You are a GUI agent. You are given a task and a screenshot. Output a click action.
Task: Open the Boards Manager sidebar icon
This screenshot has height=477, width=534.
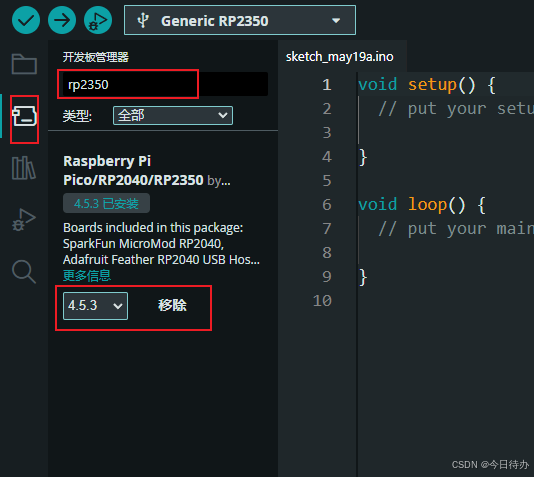click(x=24, y=116)
